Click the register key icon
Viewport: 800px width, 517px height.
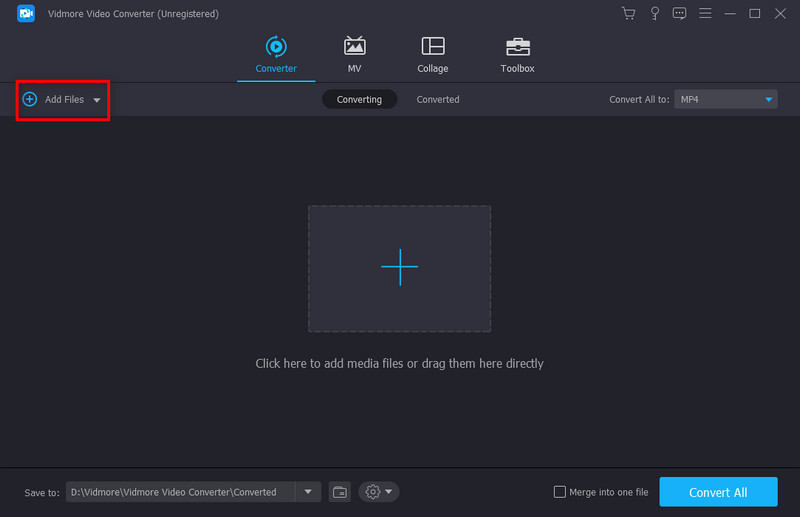click(x=654, y=14)
